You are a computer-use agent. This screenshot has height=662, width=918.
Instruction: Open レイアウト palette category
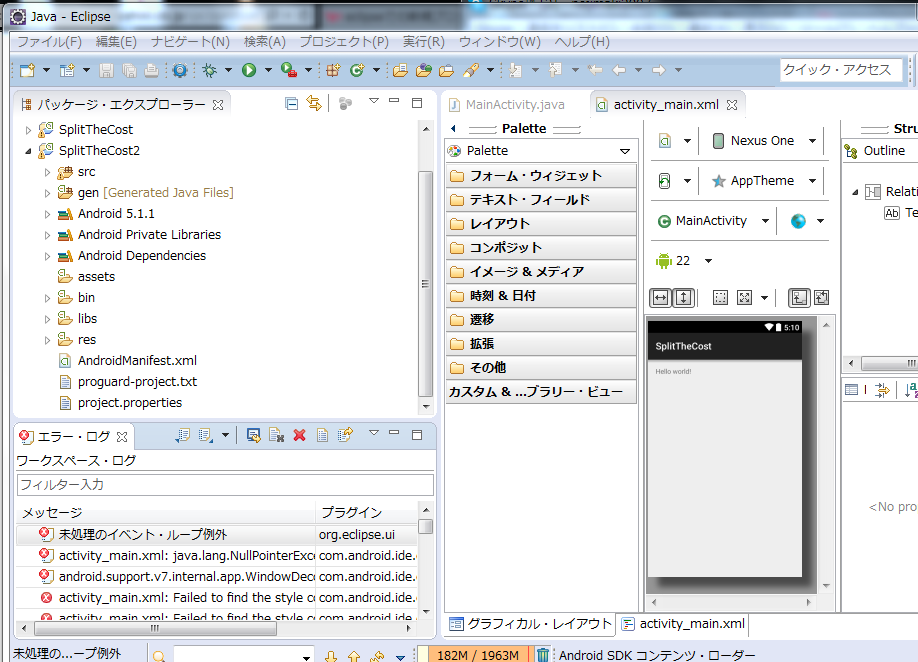[x=541, y=224]
